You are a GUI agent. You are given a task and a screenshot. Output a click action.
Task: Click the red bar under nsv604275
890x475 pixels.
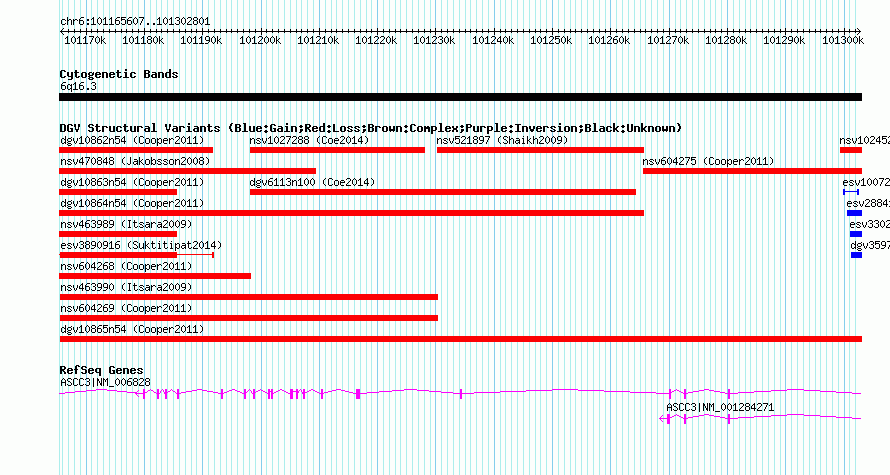752,171
